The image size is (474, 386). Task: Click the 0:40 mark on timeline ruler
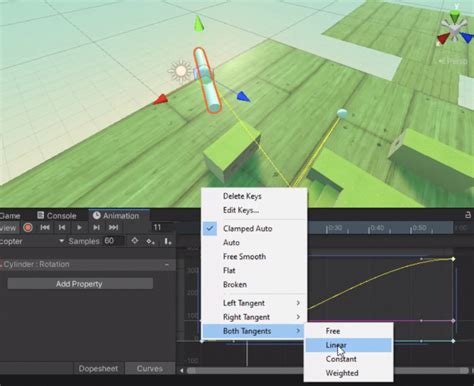click(377, 228)
